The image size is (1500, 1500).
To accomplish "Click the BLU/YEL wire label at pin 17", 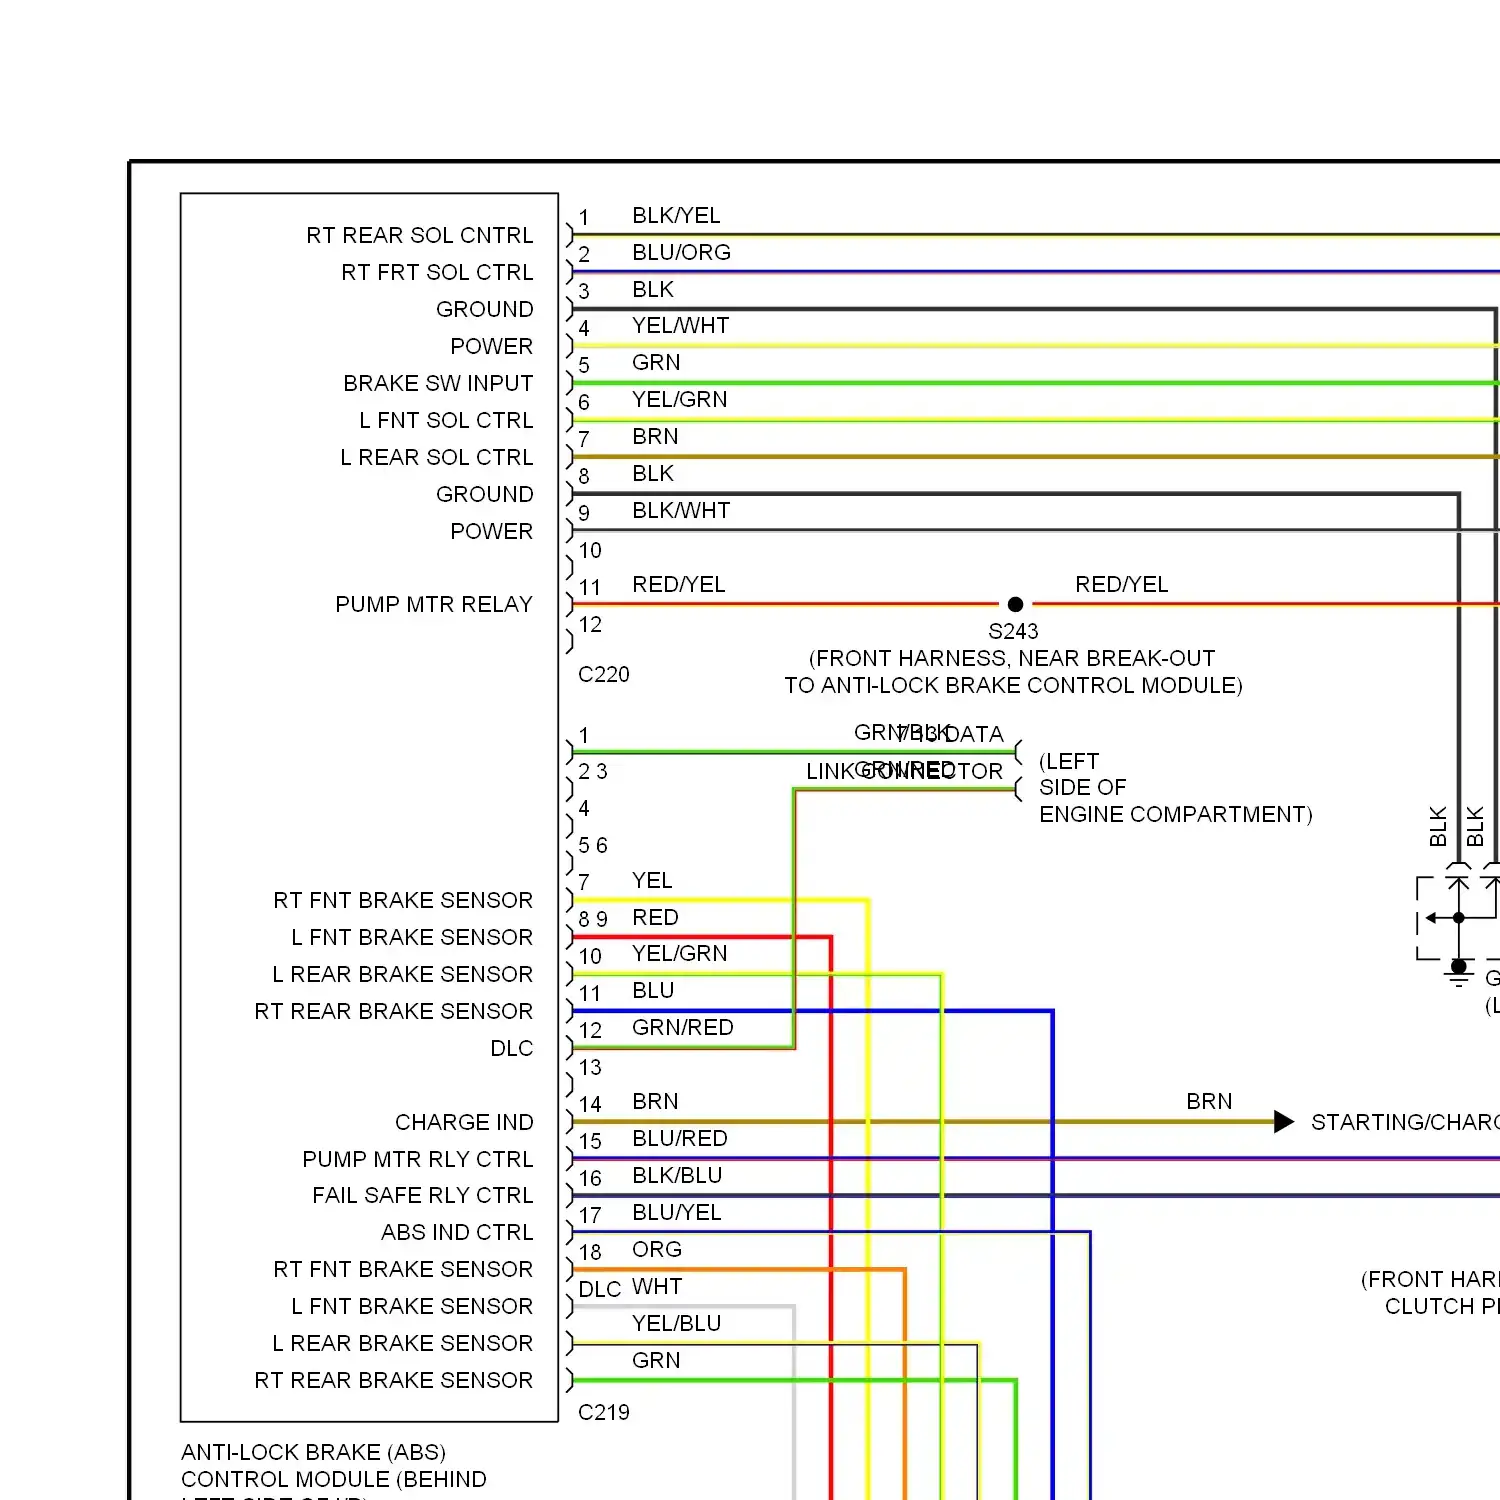I will click(x=676, y=1212).
